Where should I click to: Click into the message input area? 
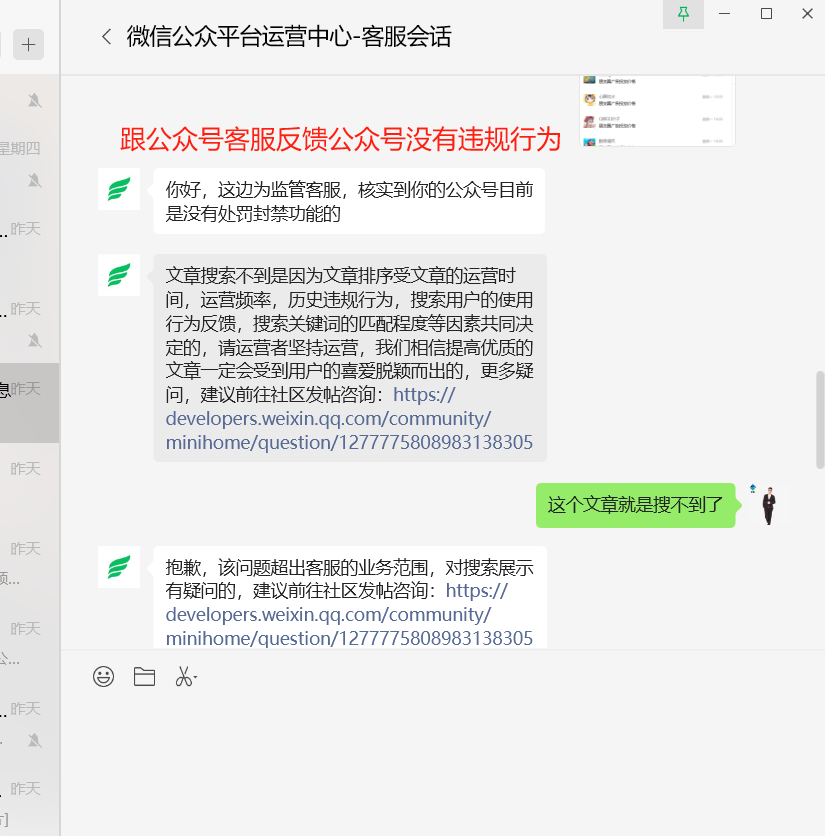point(443,762)
